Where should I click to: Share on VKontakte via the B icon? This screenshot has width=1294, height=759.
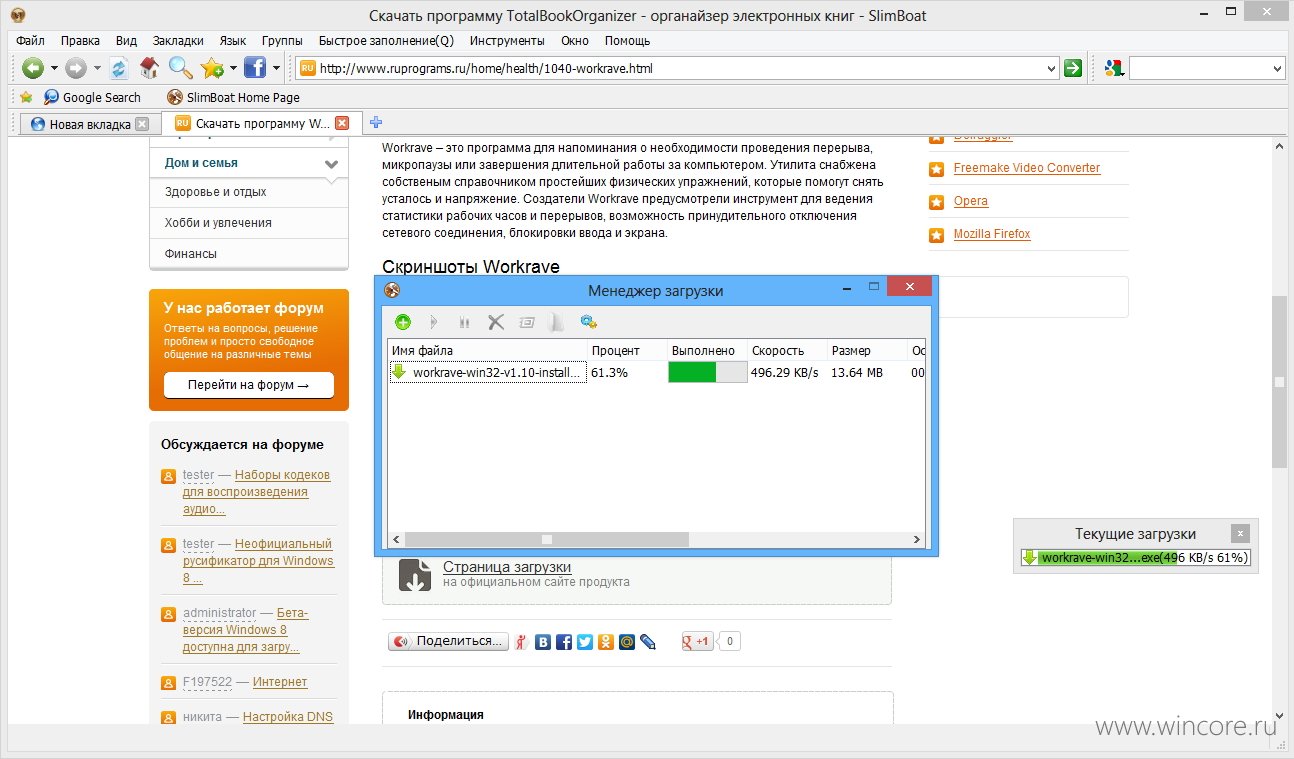coord(543,642)
